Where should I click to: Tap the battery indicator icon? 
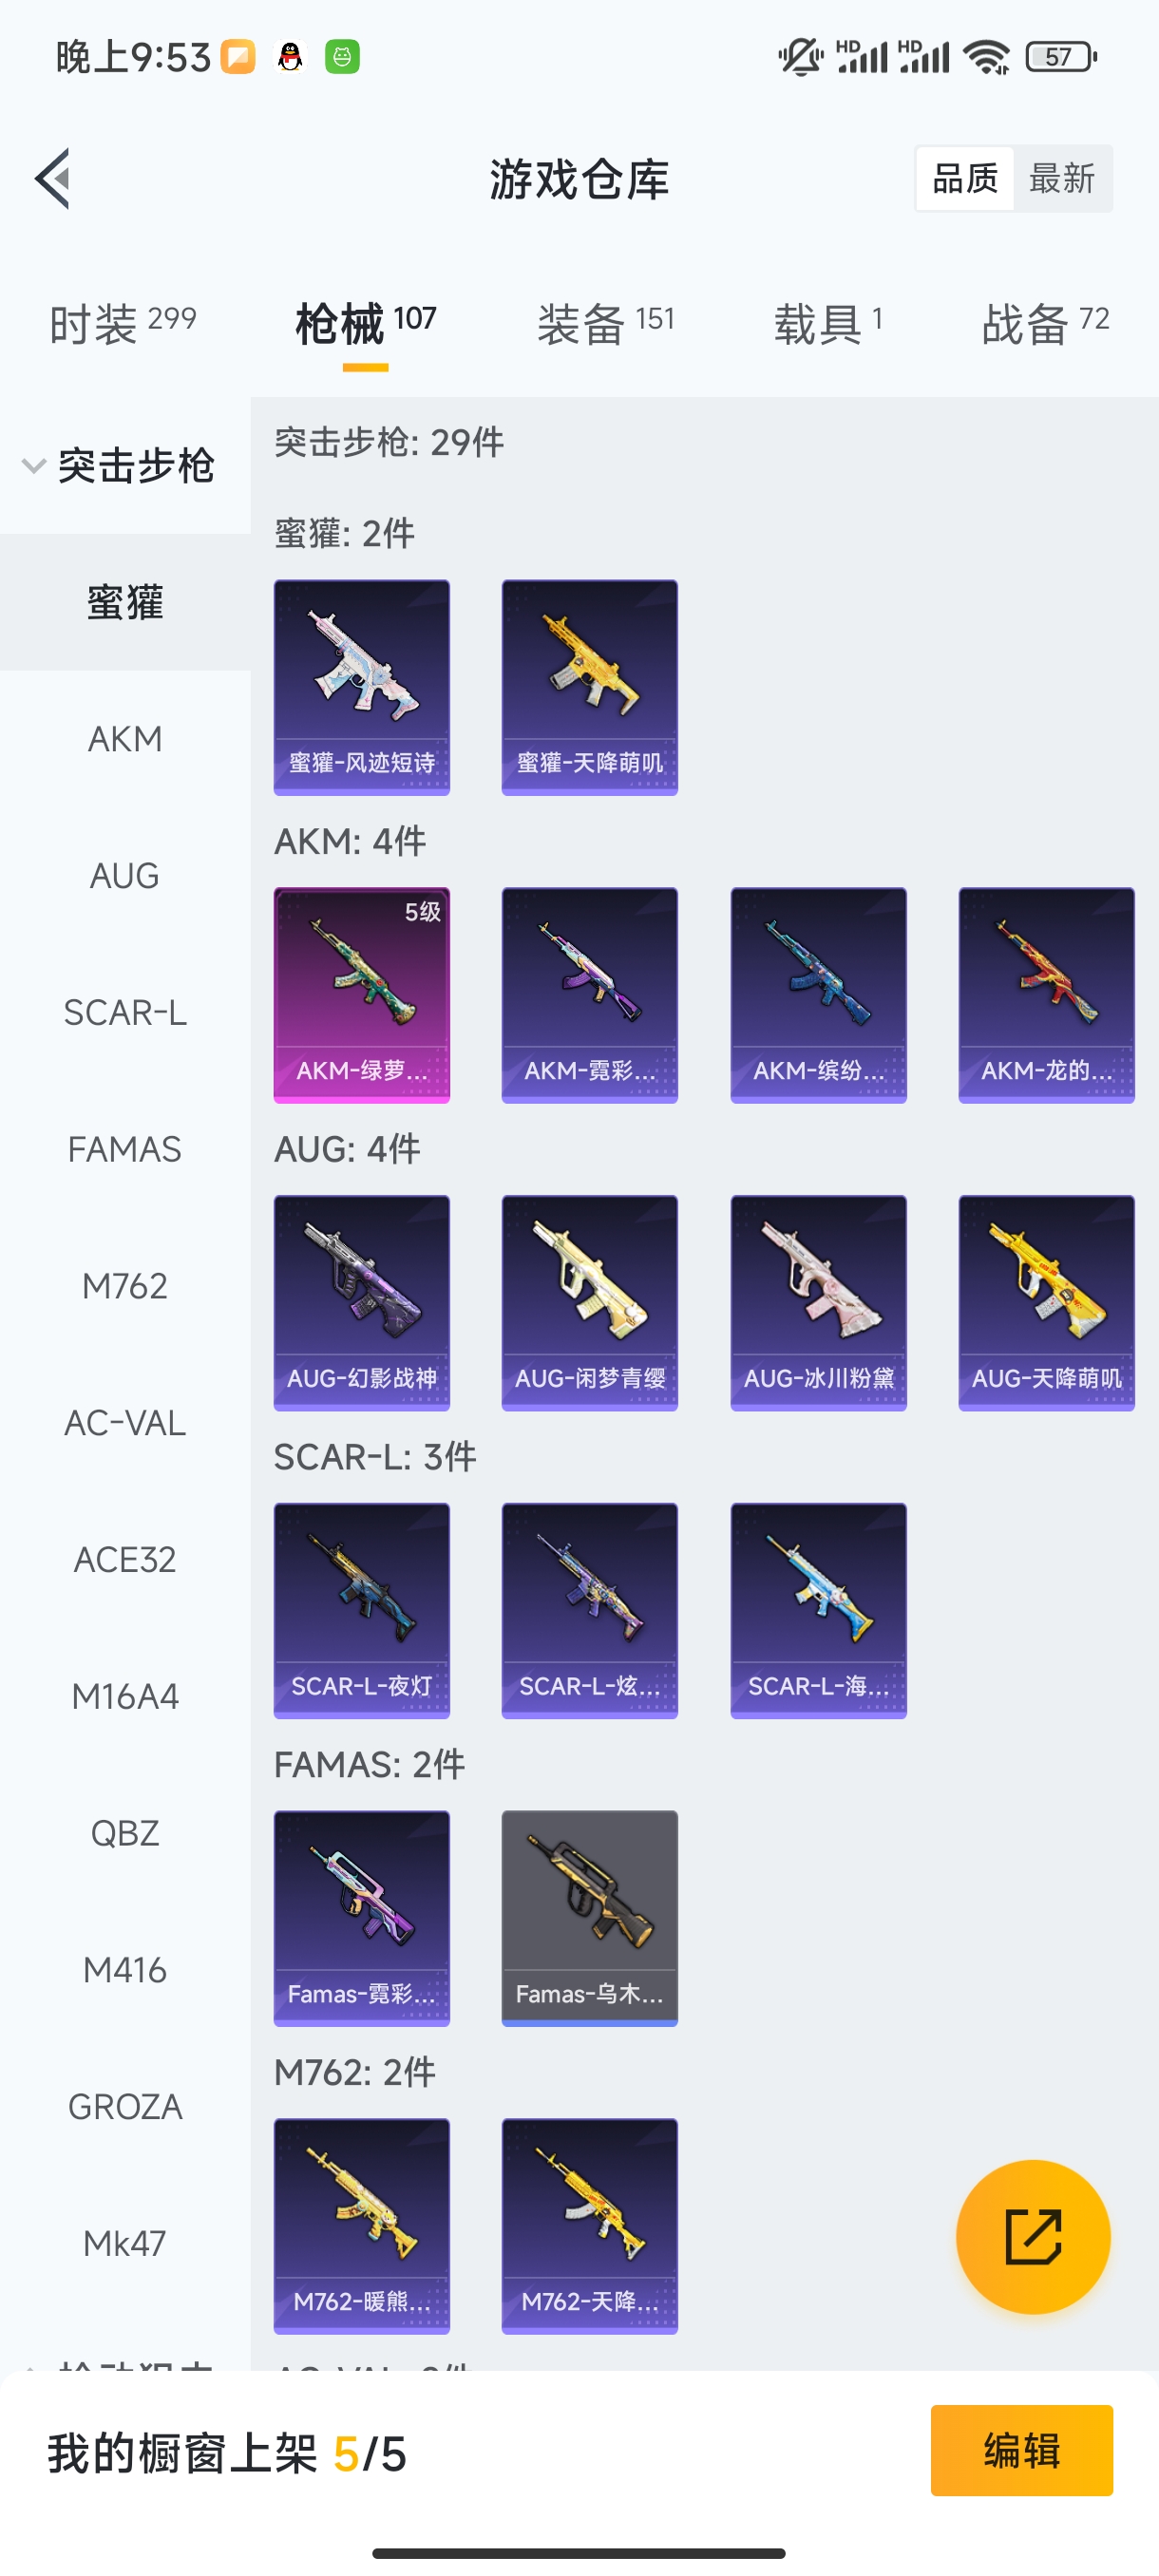point(1061,57)
